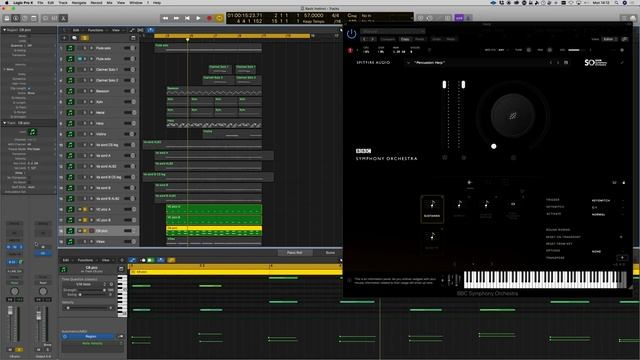Open the Trigger Keyswitch dropdown
This screenshot has height=360, width=640.
click(607, 200)
